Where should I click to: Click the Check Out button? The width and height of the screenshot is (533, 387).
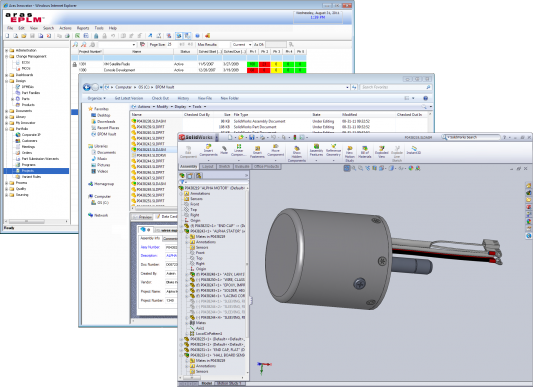coord(160,98)
